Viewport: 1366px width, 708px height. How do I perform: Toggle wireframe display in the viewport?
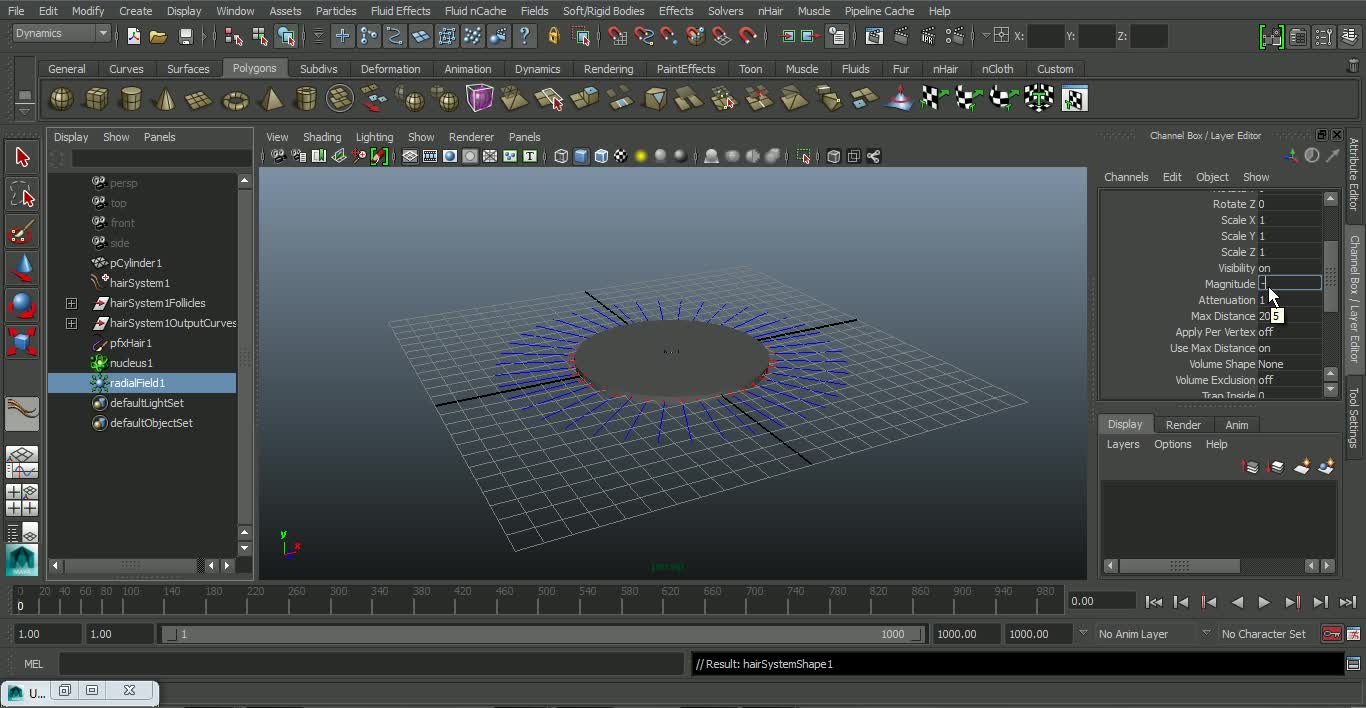pos(561,156)
